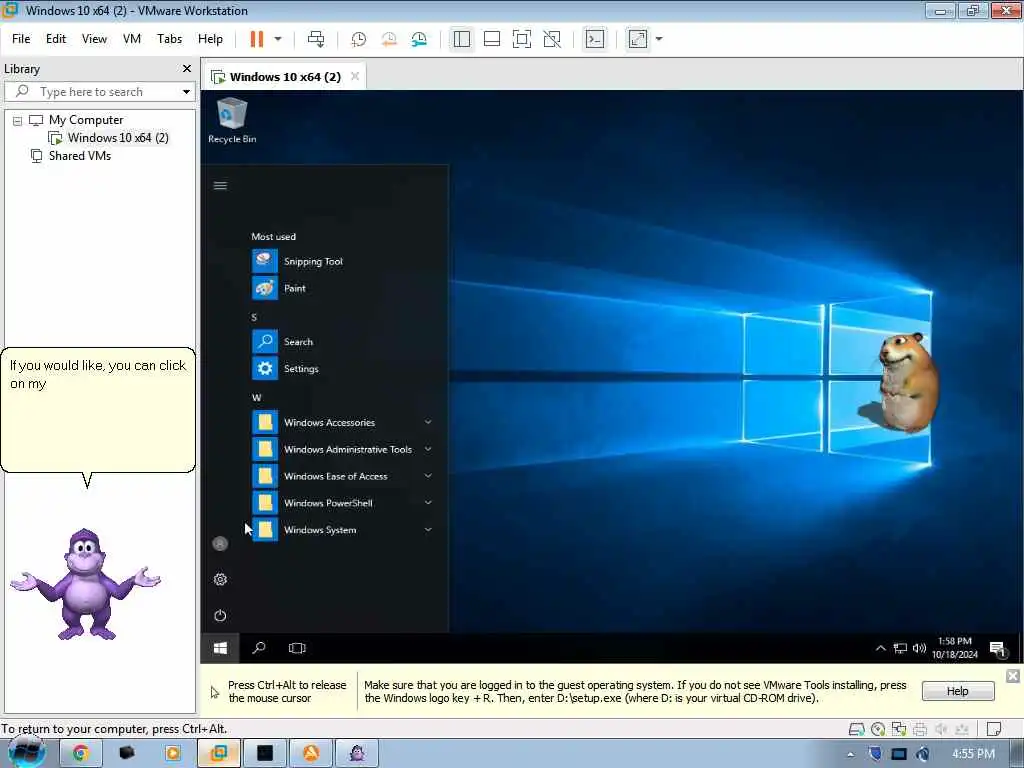Click the guest taskbar search icon
Image resolution: width=1024 pixels, height=768 pixels.
point(259,648)
